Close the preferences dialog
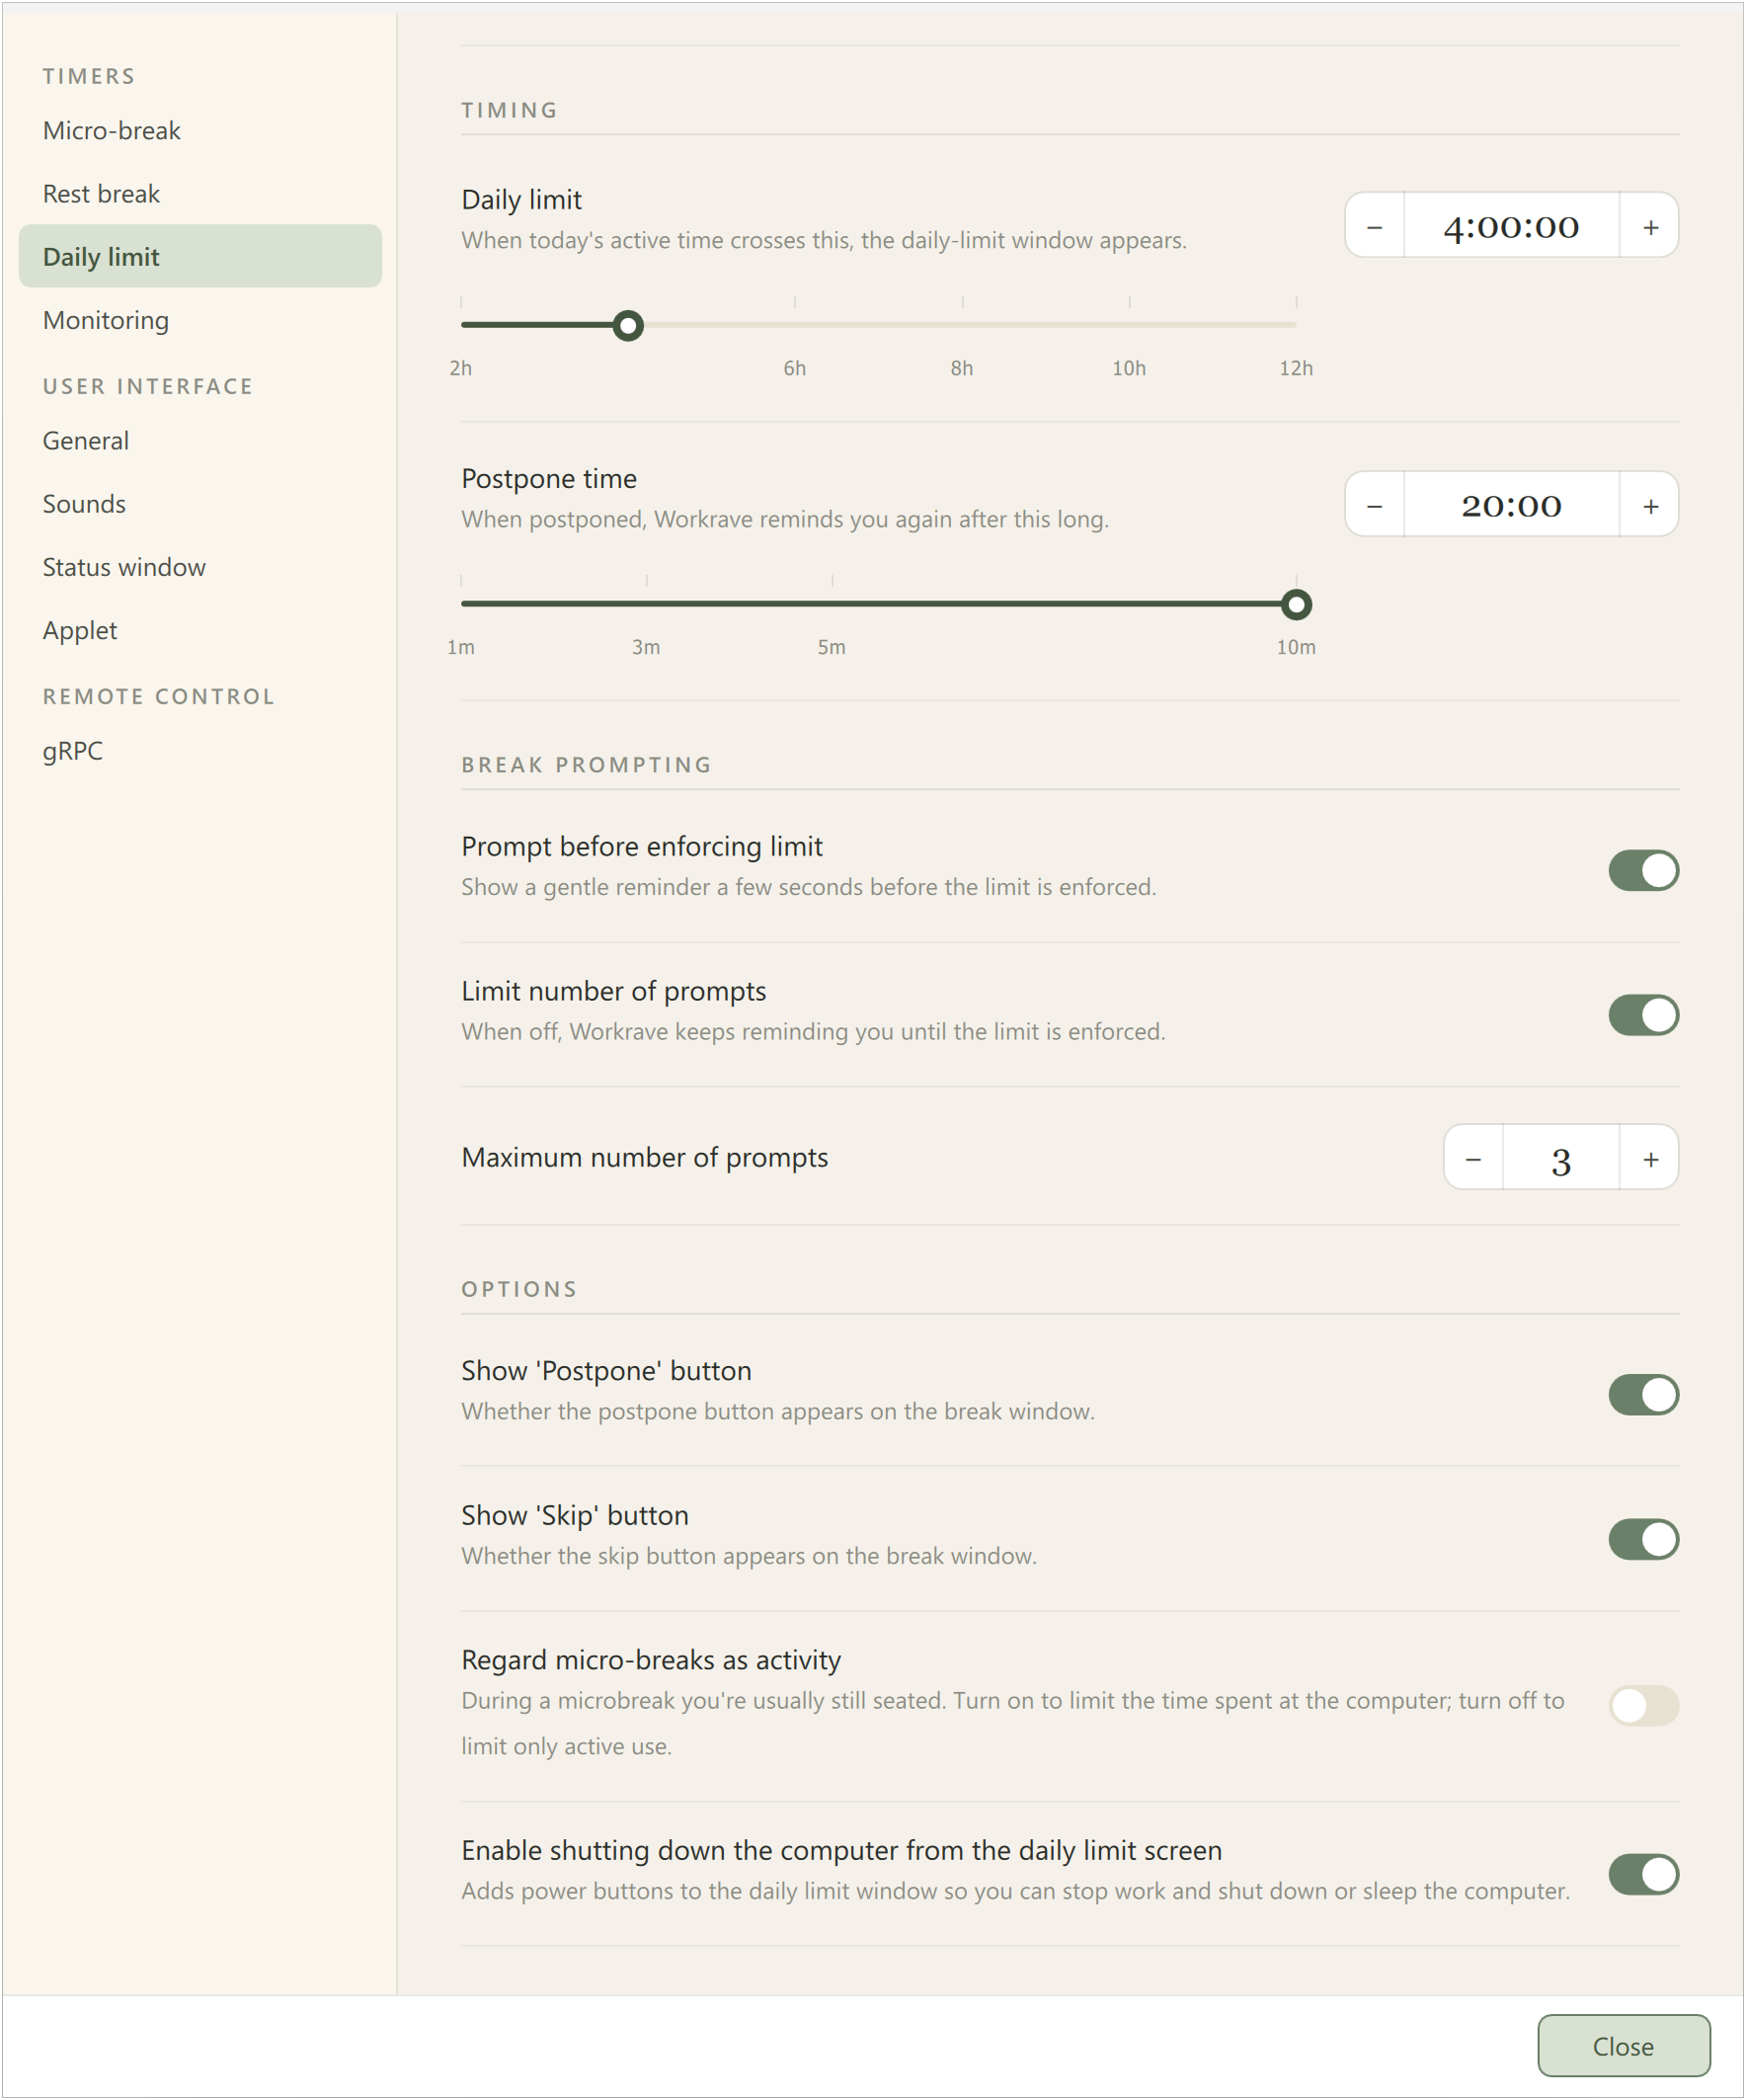This screenshot has width=1746, height=2100. tap(1623, 2046)
